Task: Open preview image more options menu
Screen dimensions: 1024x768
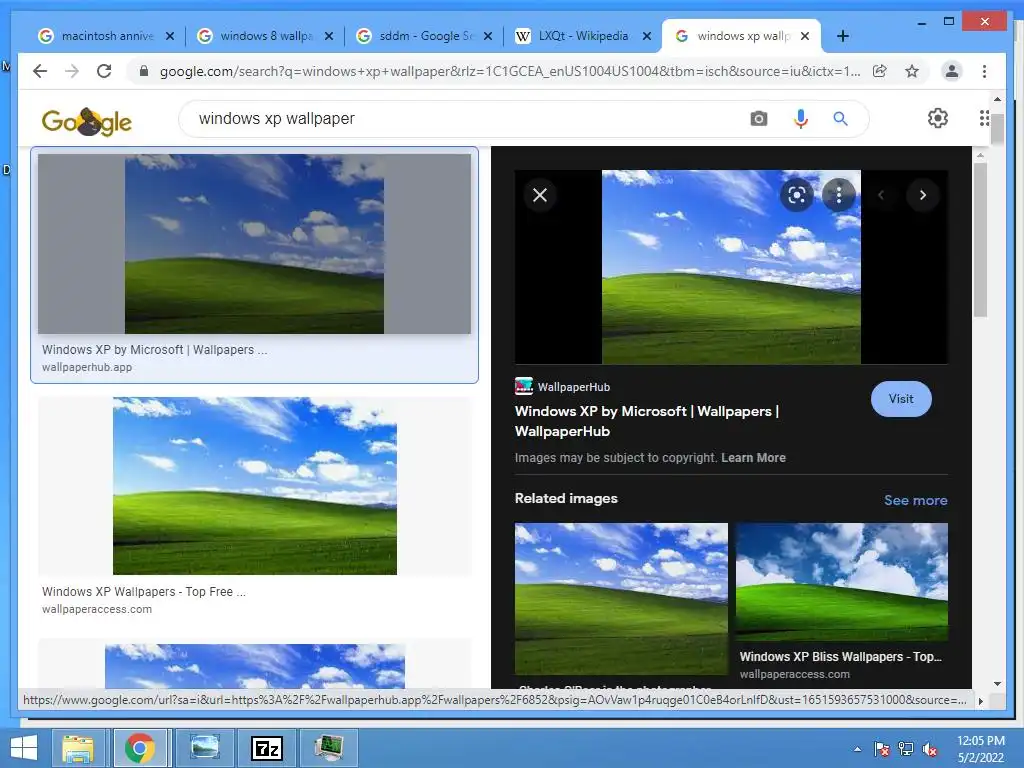Action: 839,195
